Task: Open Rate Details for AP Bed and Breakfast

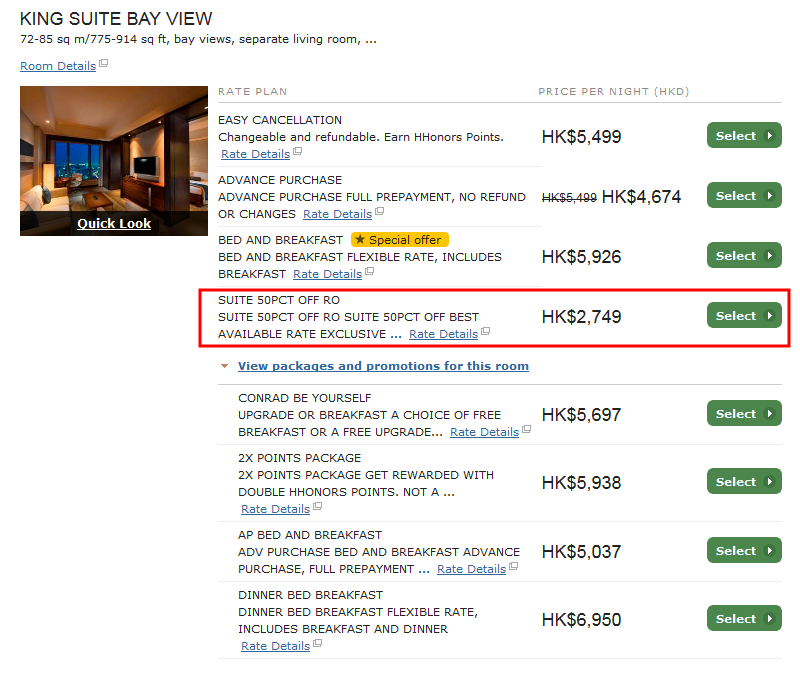Action: click(x=471, y=569)
